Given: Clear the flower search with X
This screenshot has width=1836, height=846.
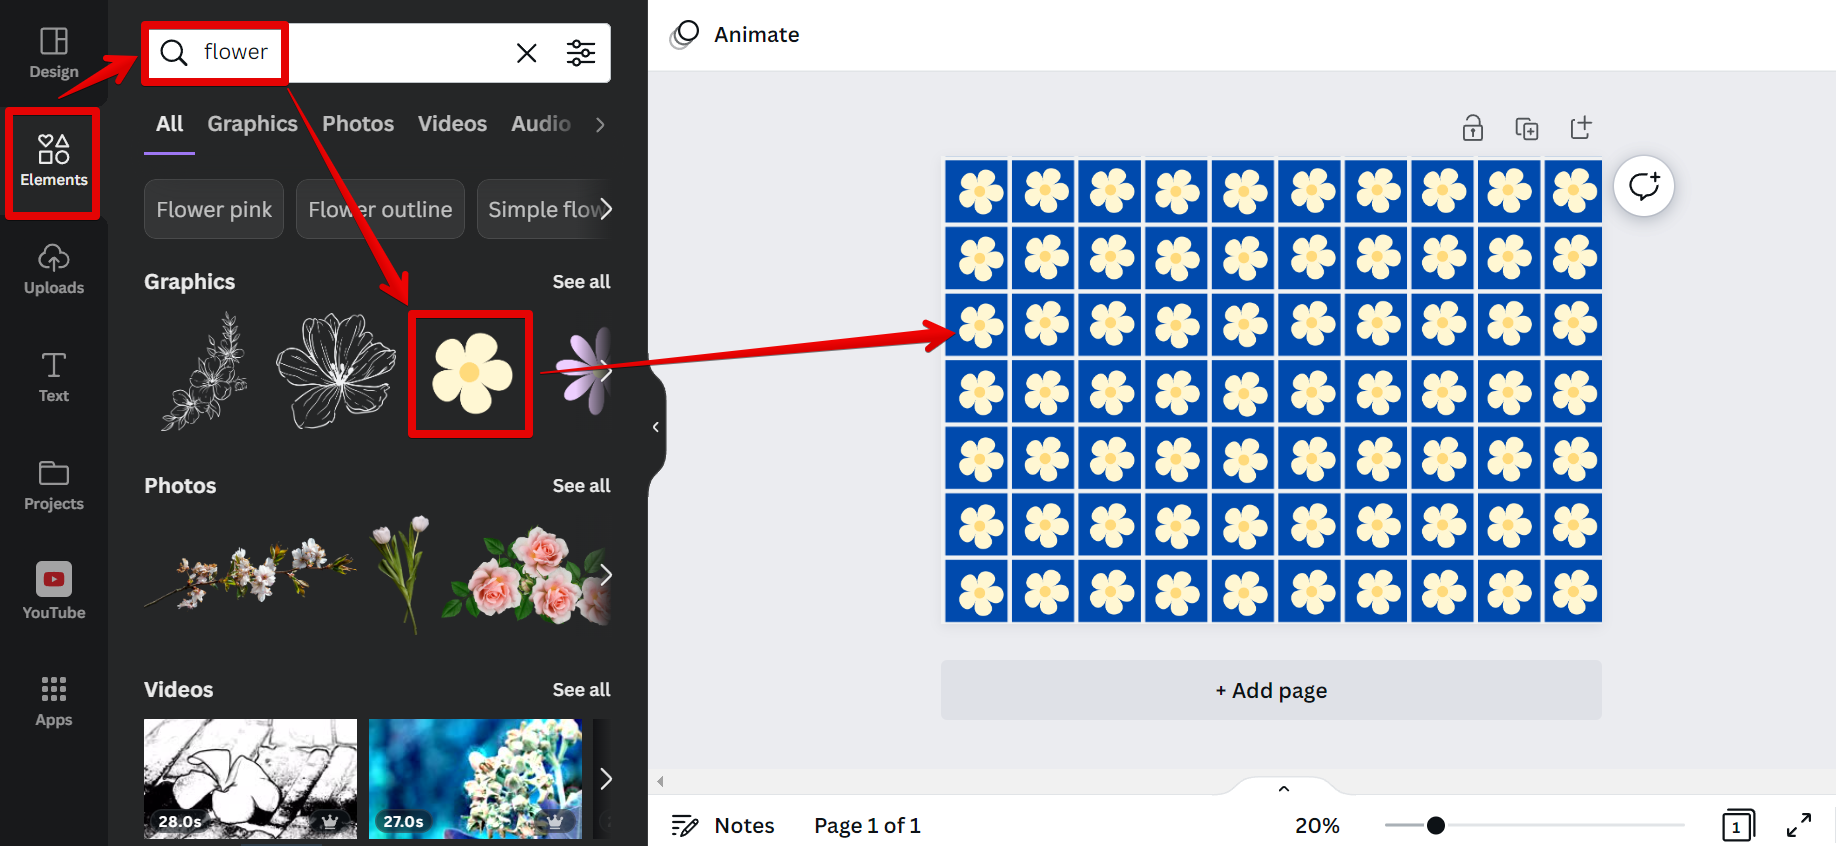Looking at the screenshot, I should [x=526, y=53].
